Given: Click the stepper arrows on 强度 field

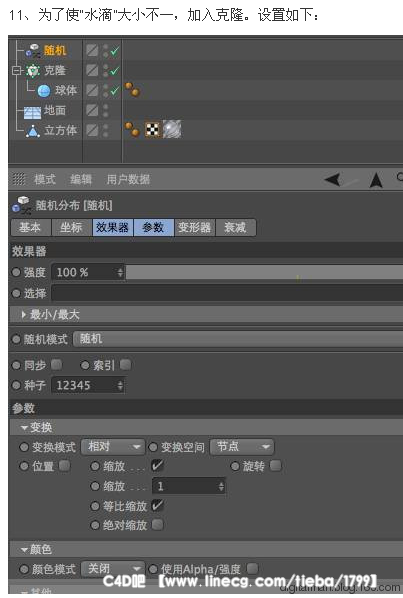Looking at the screenshot, I should (x=120, y=272).
